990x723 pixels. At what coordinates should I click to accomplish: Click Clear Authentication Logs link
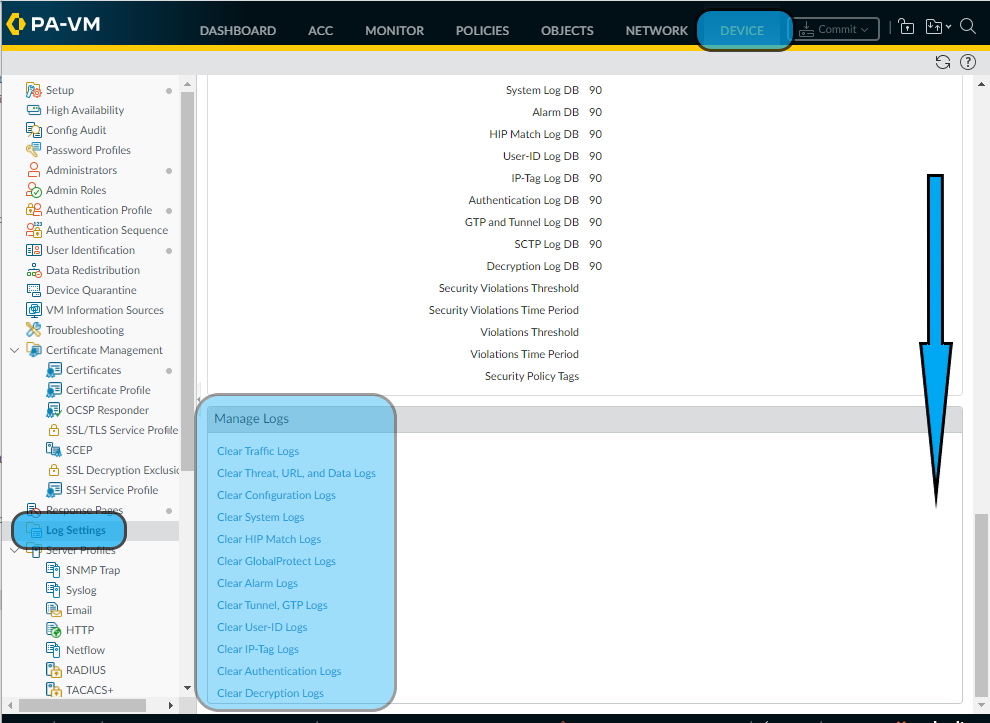pos(279,671)
